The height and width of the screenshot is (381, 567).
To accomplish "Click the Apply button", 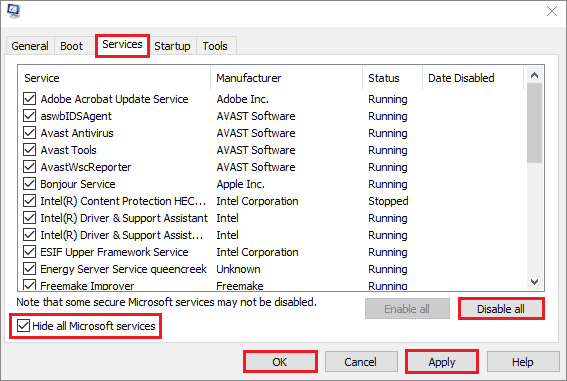I will click(x=442, y=362).
